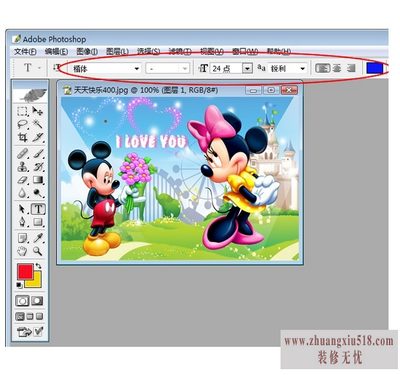
Task: Select the Magic Wand tool
Action: (37, 124)
